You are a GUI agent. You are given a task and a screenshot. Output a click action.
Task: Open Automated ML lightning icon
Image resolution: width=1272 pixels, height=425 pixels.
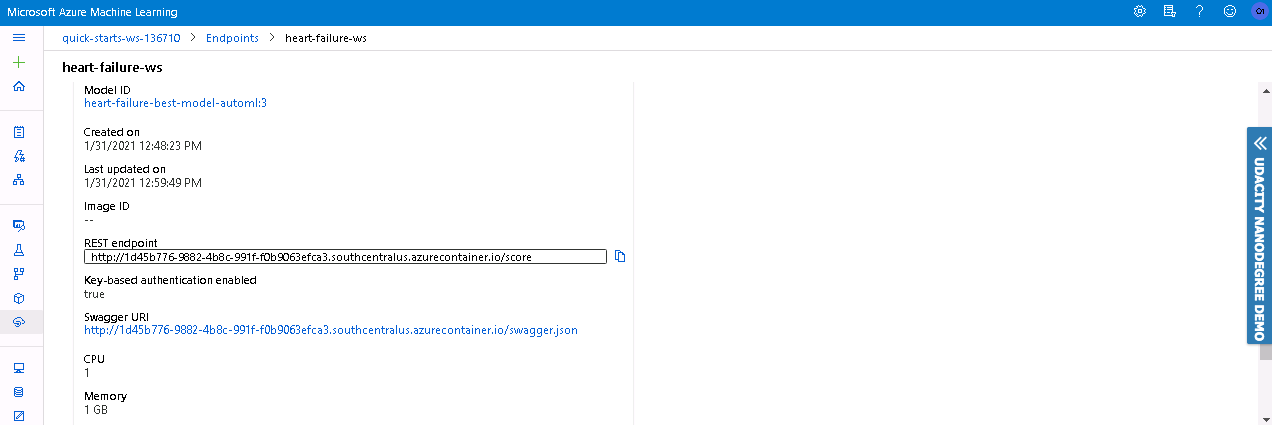(19, 156)
